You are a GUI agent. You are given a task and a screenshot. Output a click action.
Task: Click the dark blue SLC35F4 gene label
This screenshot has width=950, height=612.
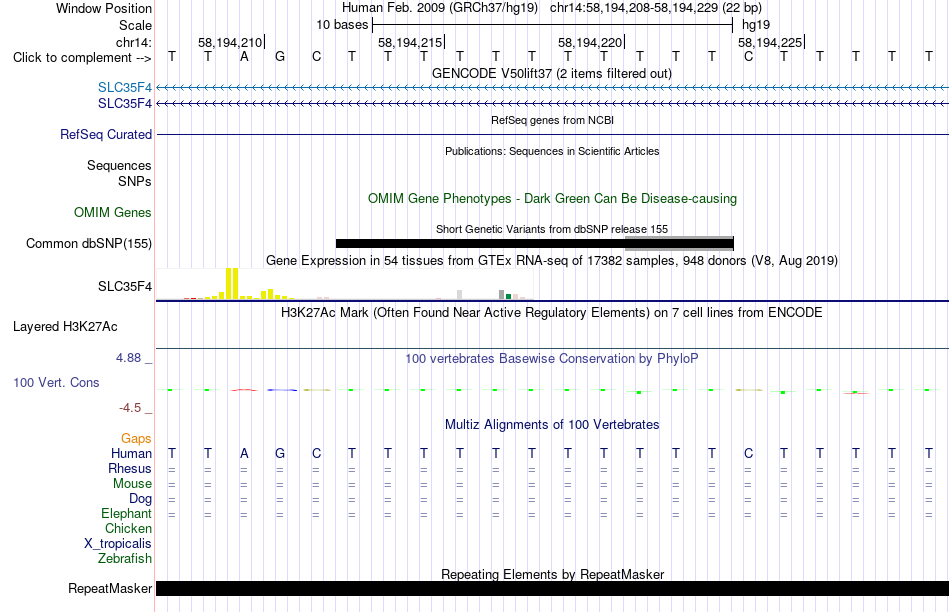(x=125, y=104)
